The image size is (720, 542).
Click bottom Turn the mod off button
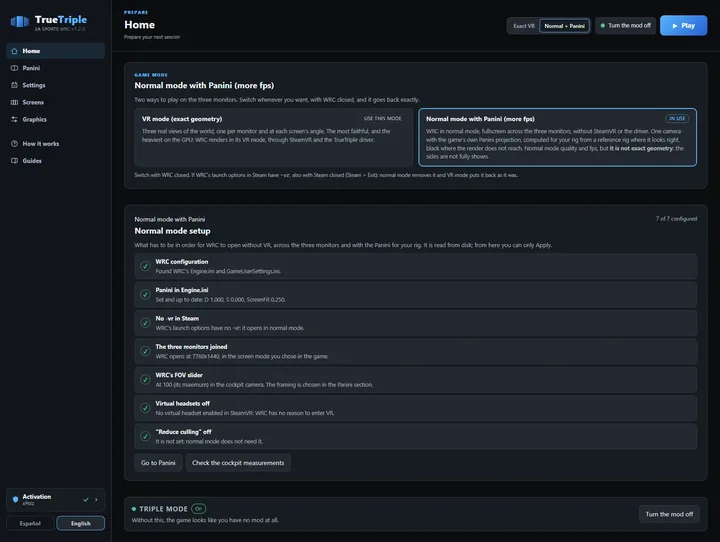(x=669, y=514)
